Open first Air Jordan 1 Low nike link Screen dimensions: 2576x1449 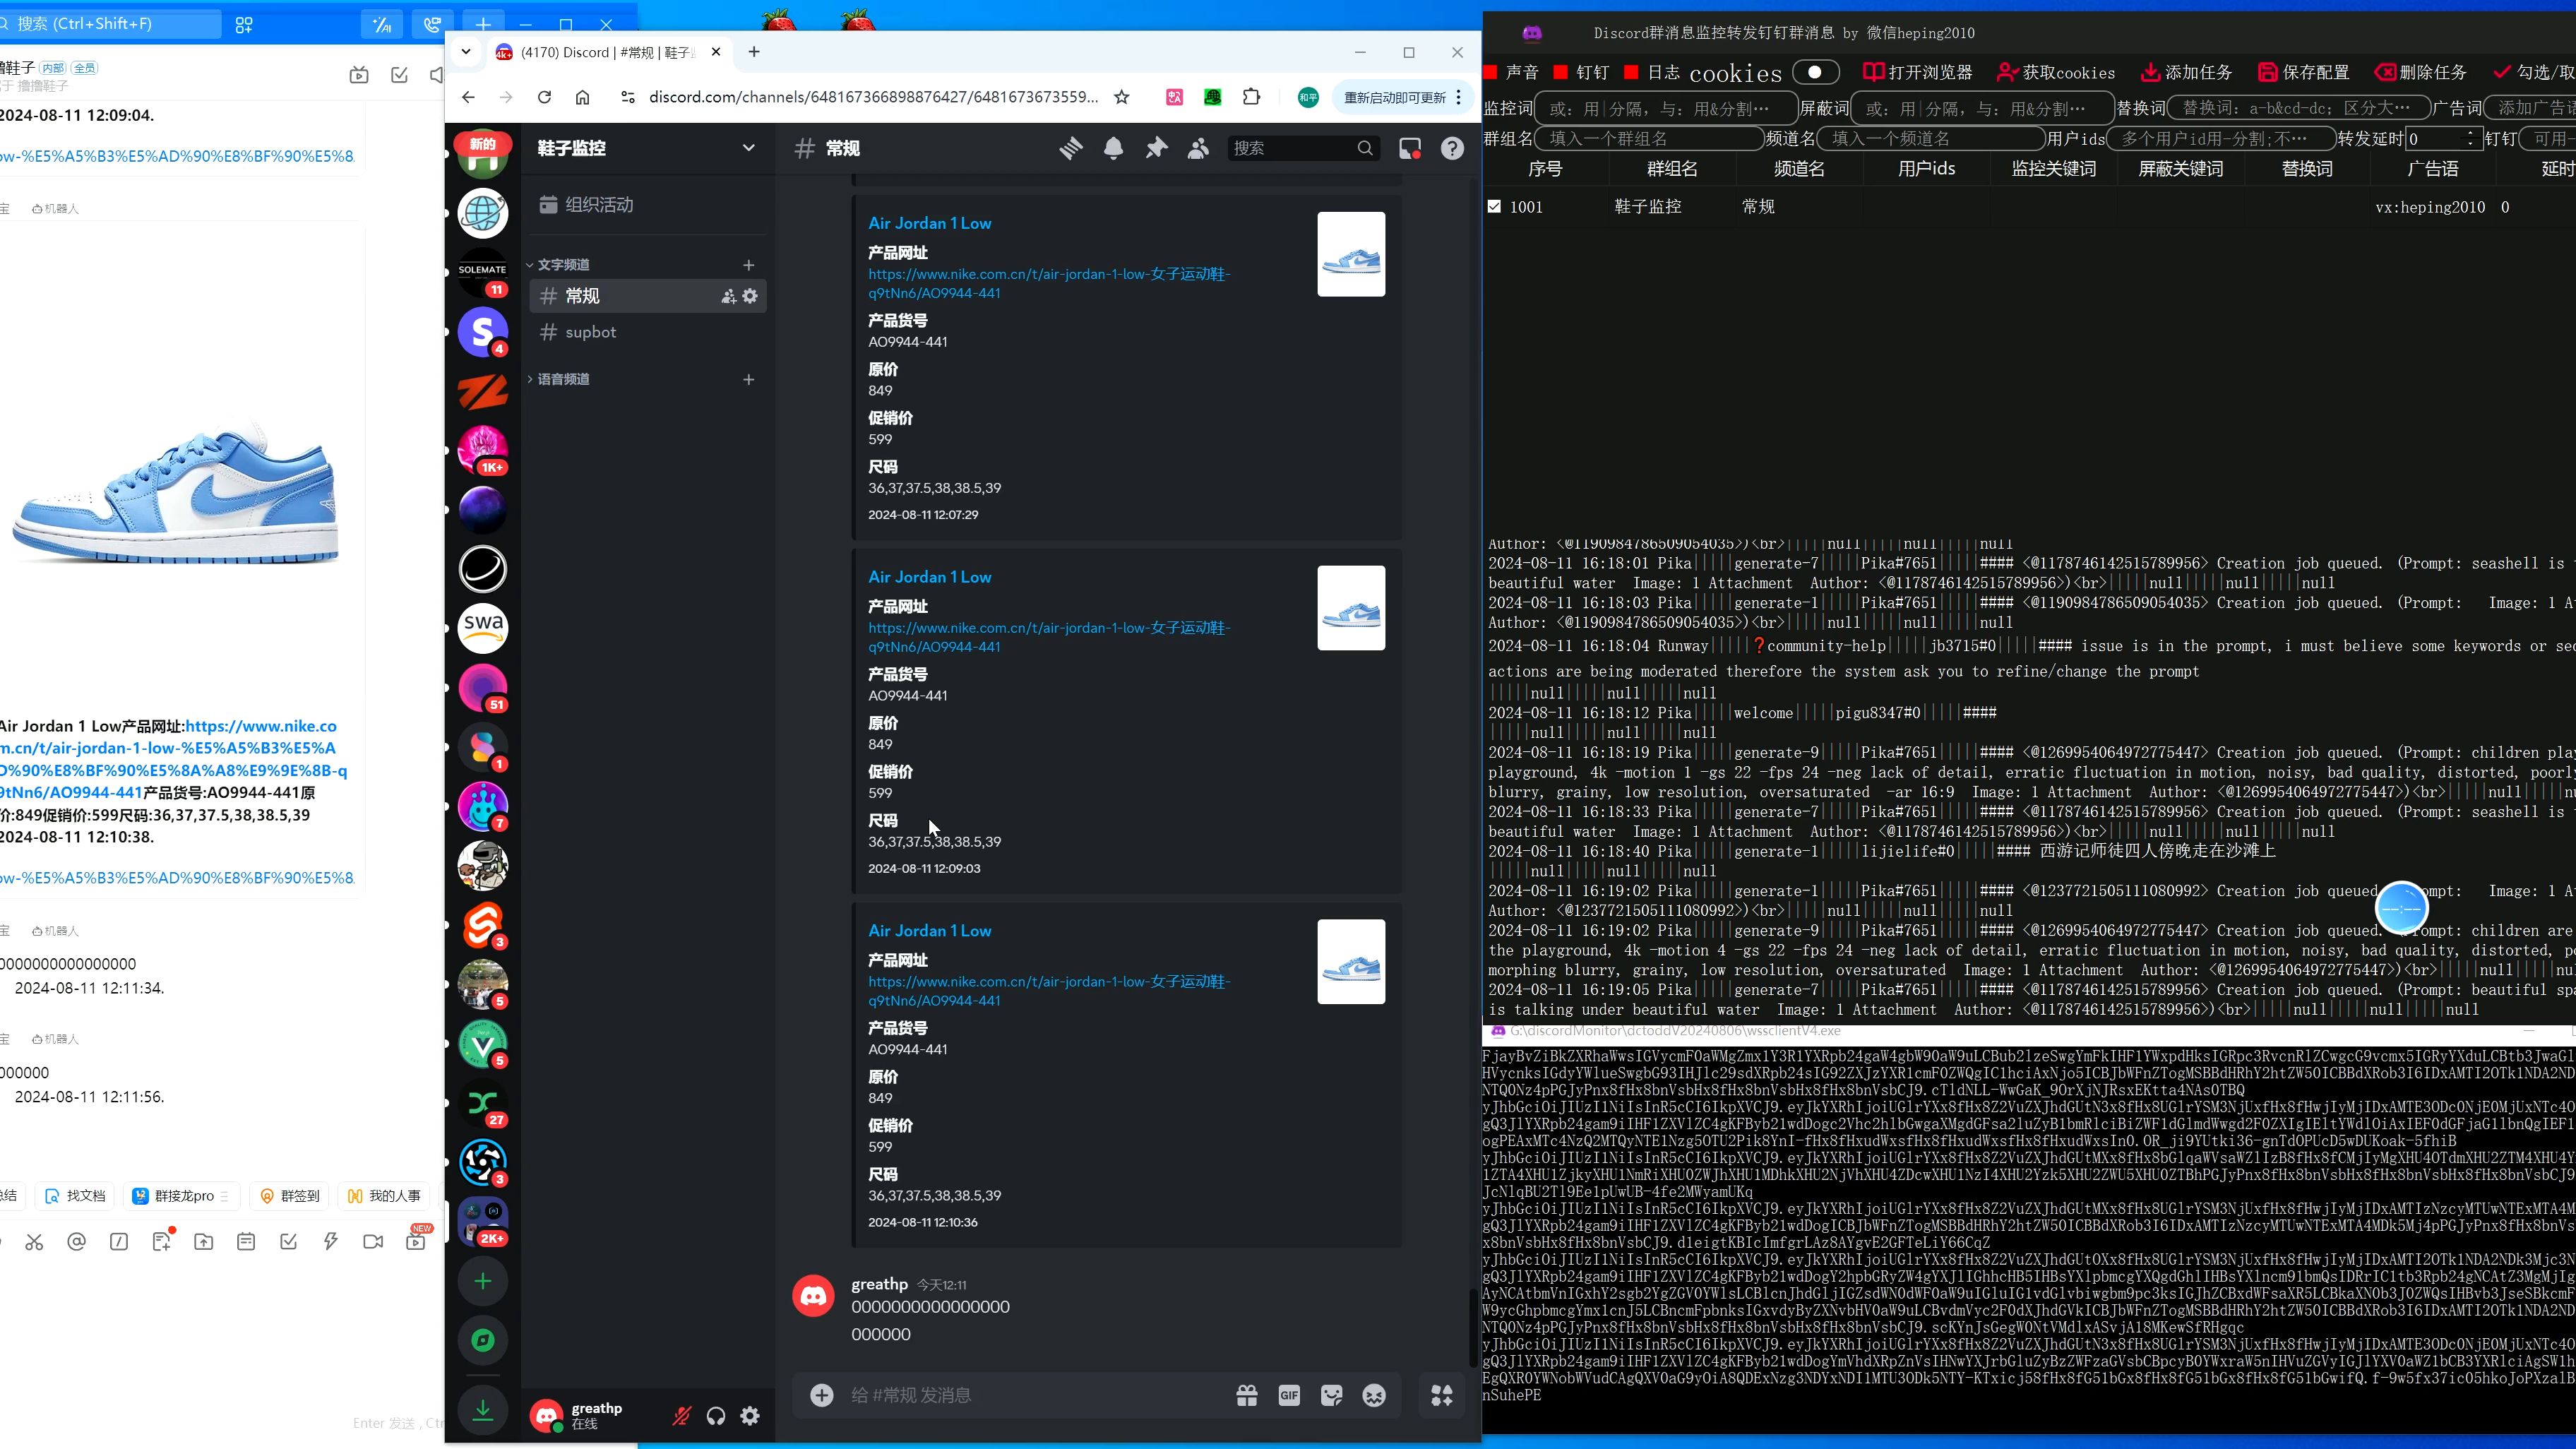click(x=1049, y=283)
